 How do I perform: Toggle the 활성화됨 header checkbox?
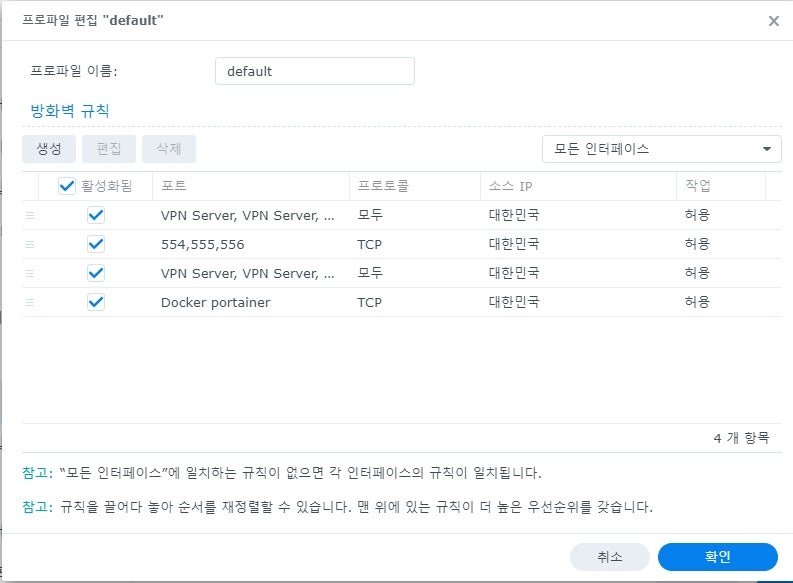(x=67, y=186)
